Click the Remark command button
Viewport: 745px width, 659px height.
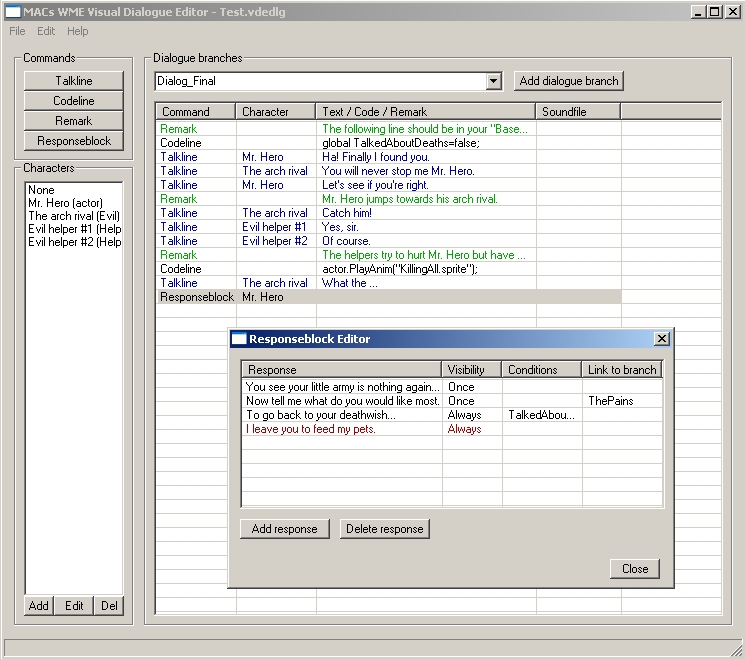tap(74, 121)
